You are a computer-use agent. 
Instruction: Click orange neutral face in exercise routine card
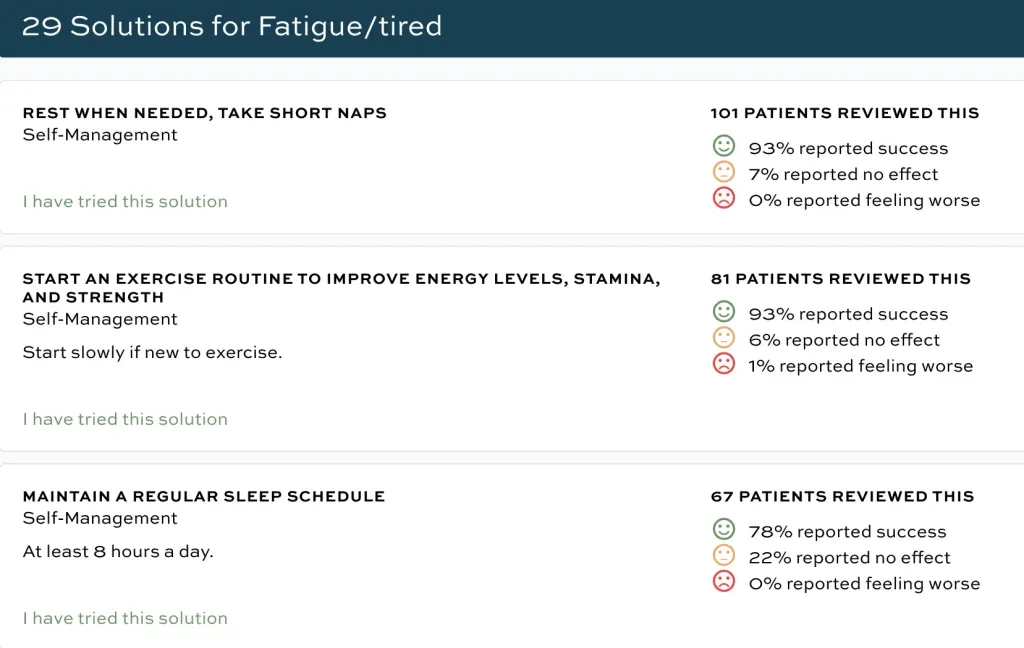[x=723, y=339]
